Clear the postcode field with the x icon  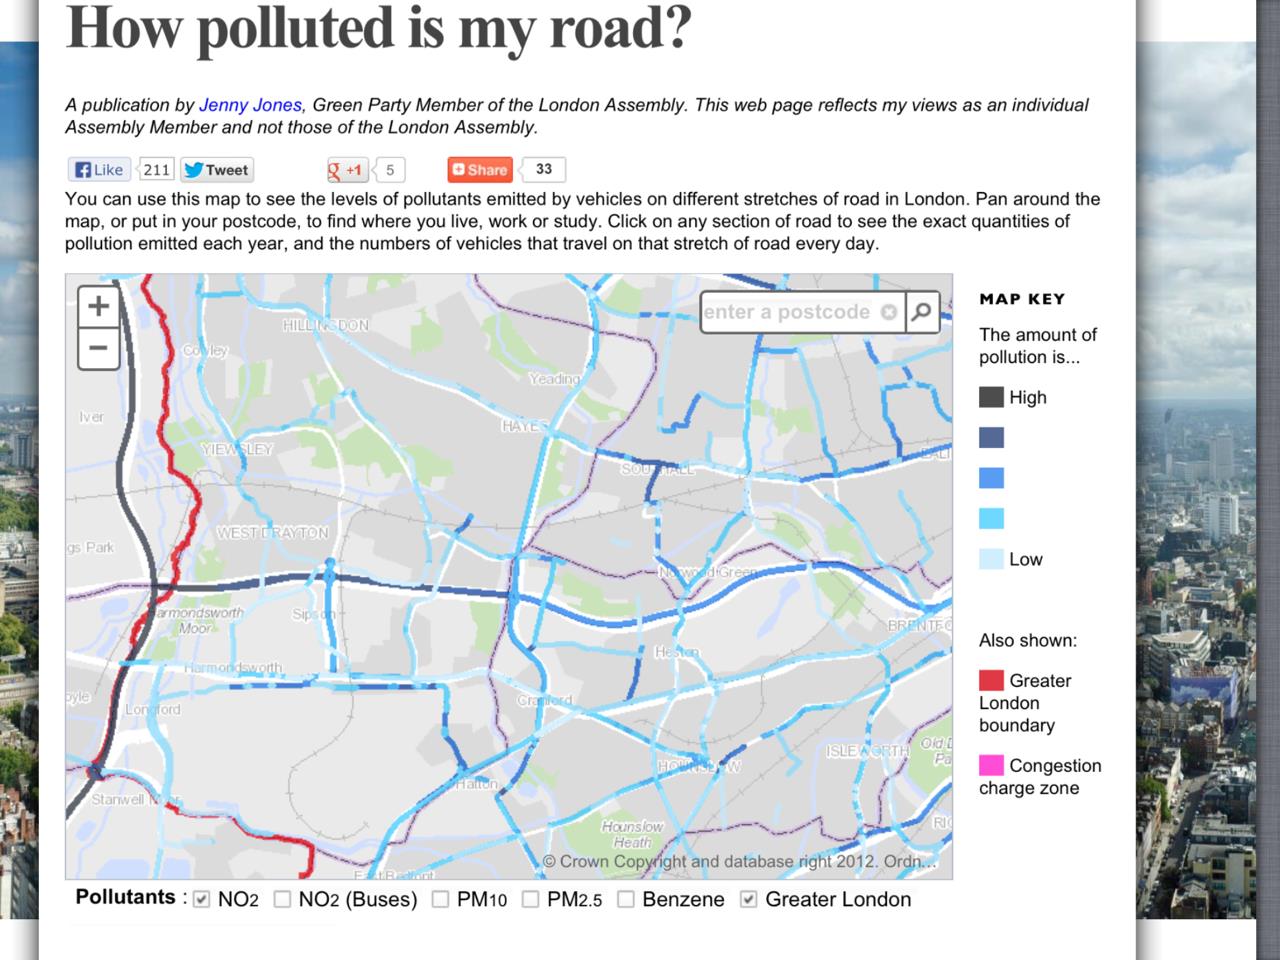pos(888,312)
